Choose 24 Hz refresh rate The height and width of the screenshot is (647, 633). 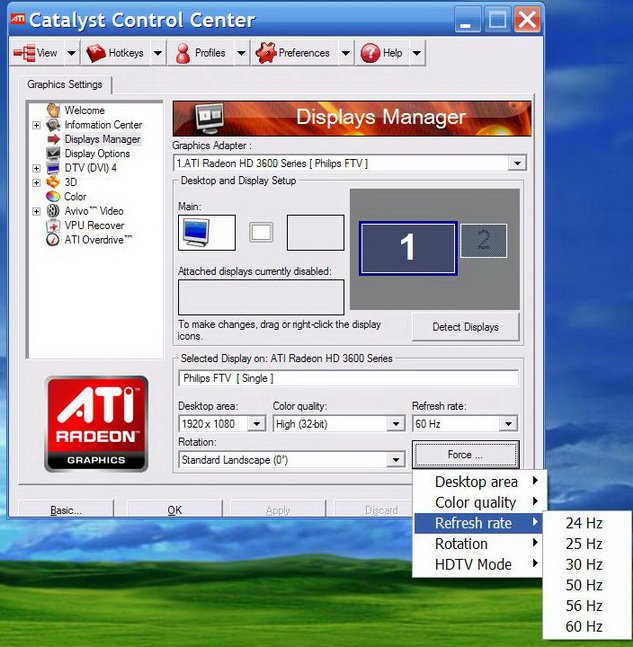(x=586, y=523)
